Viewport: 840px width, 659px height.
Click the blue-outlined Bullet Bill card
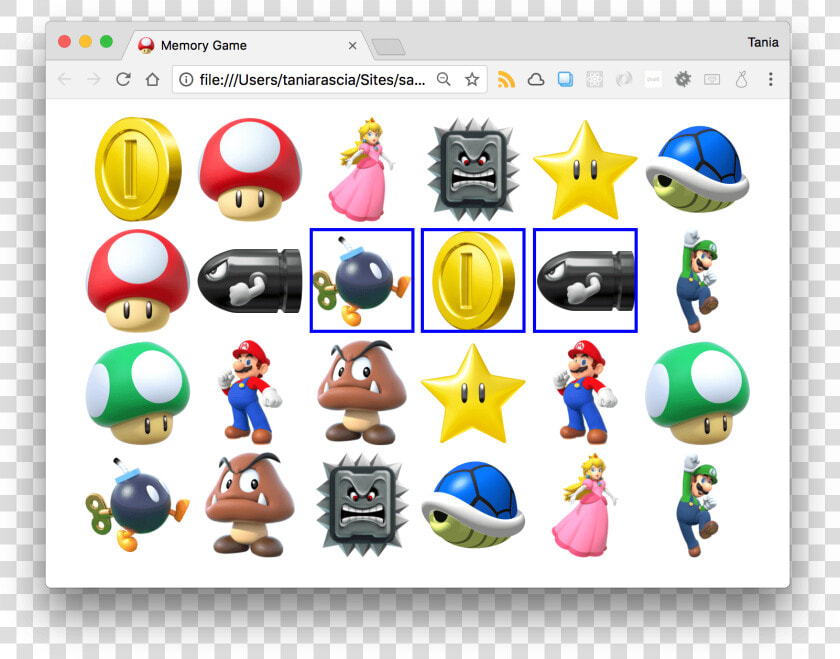coord(585,281)
